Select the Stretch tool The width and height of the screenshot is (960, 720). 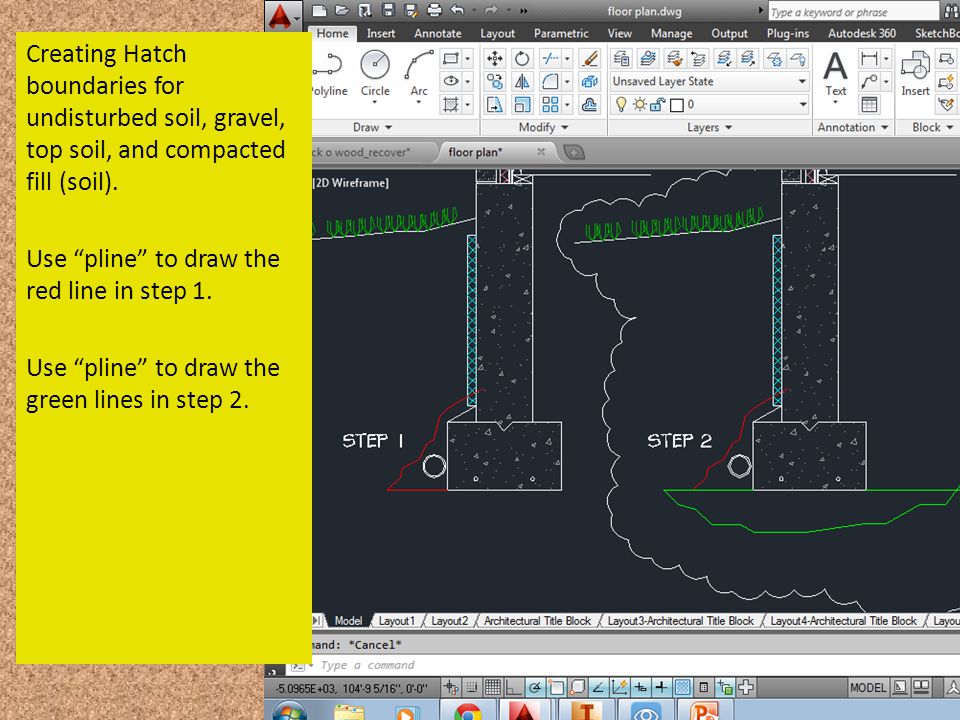[494, 105]
